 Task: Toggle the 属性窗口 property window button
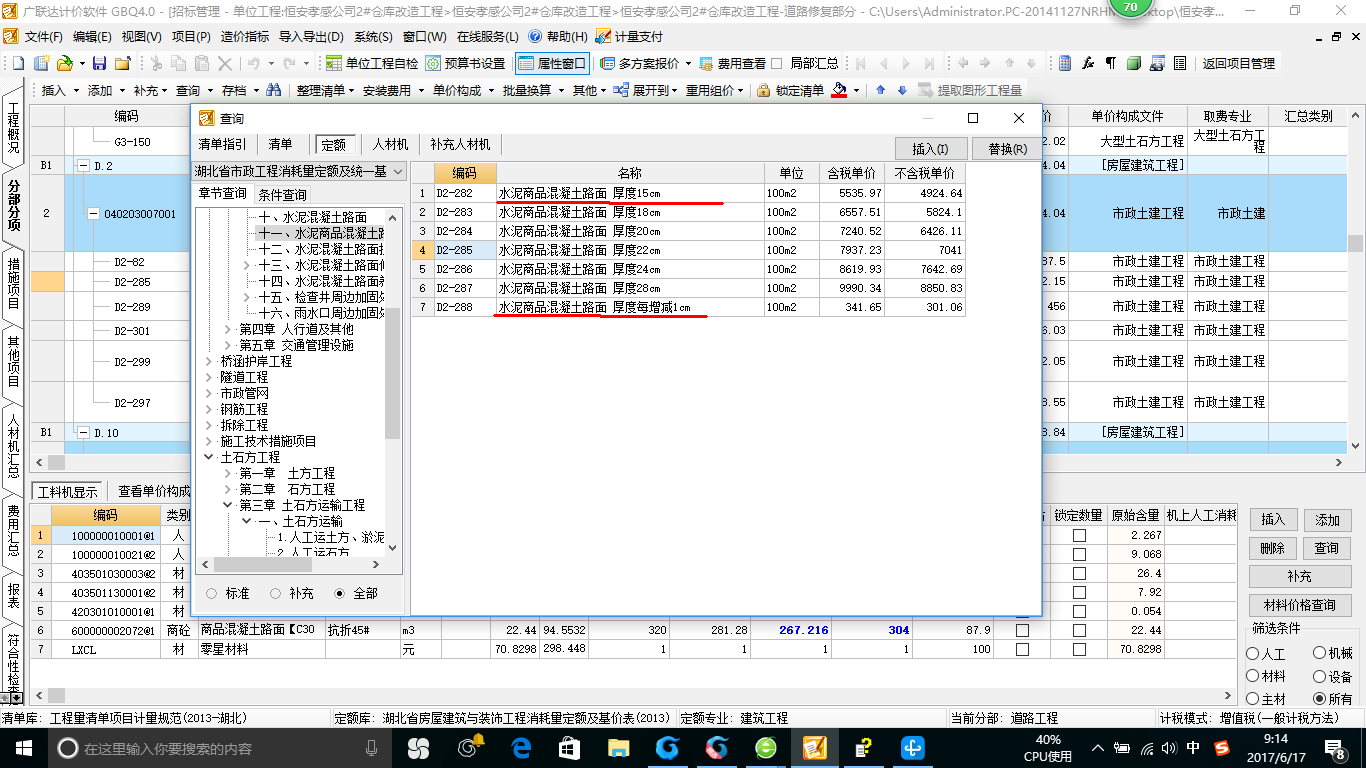point(551,63)
